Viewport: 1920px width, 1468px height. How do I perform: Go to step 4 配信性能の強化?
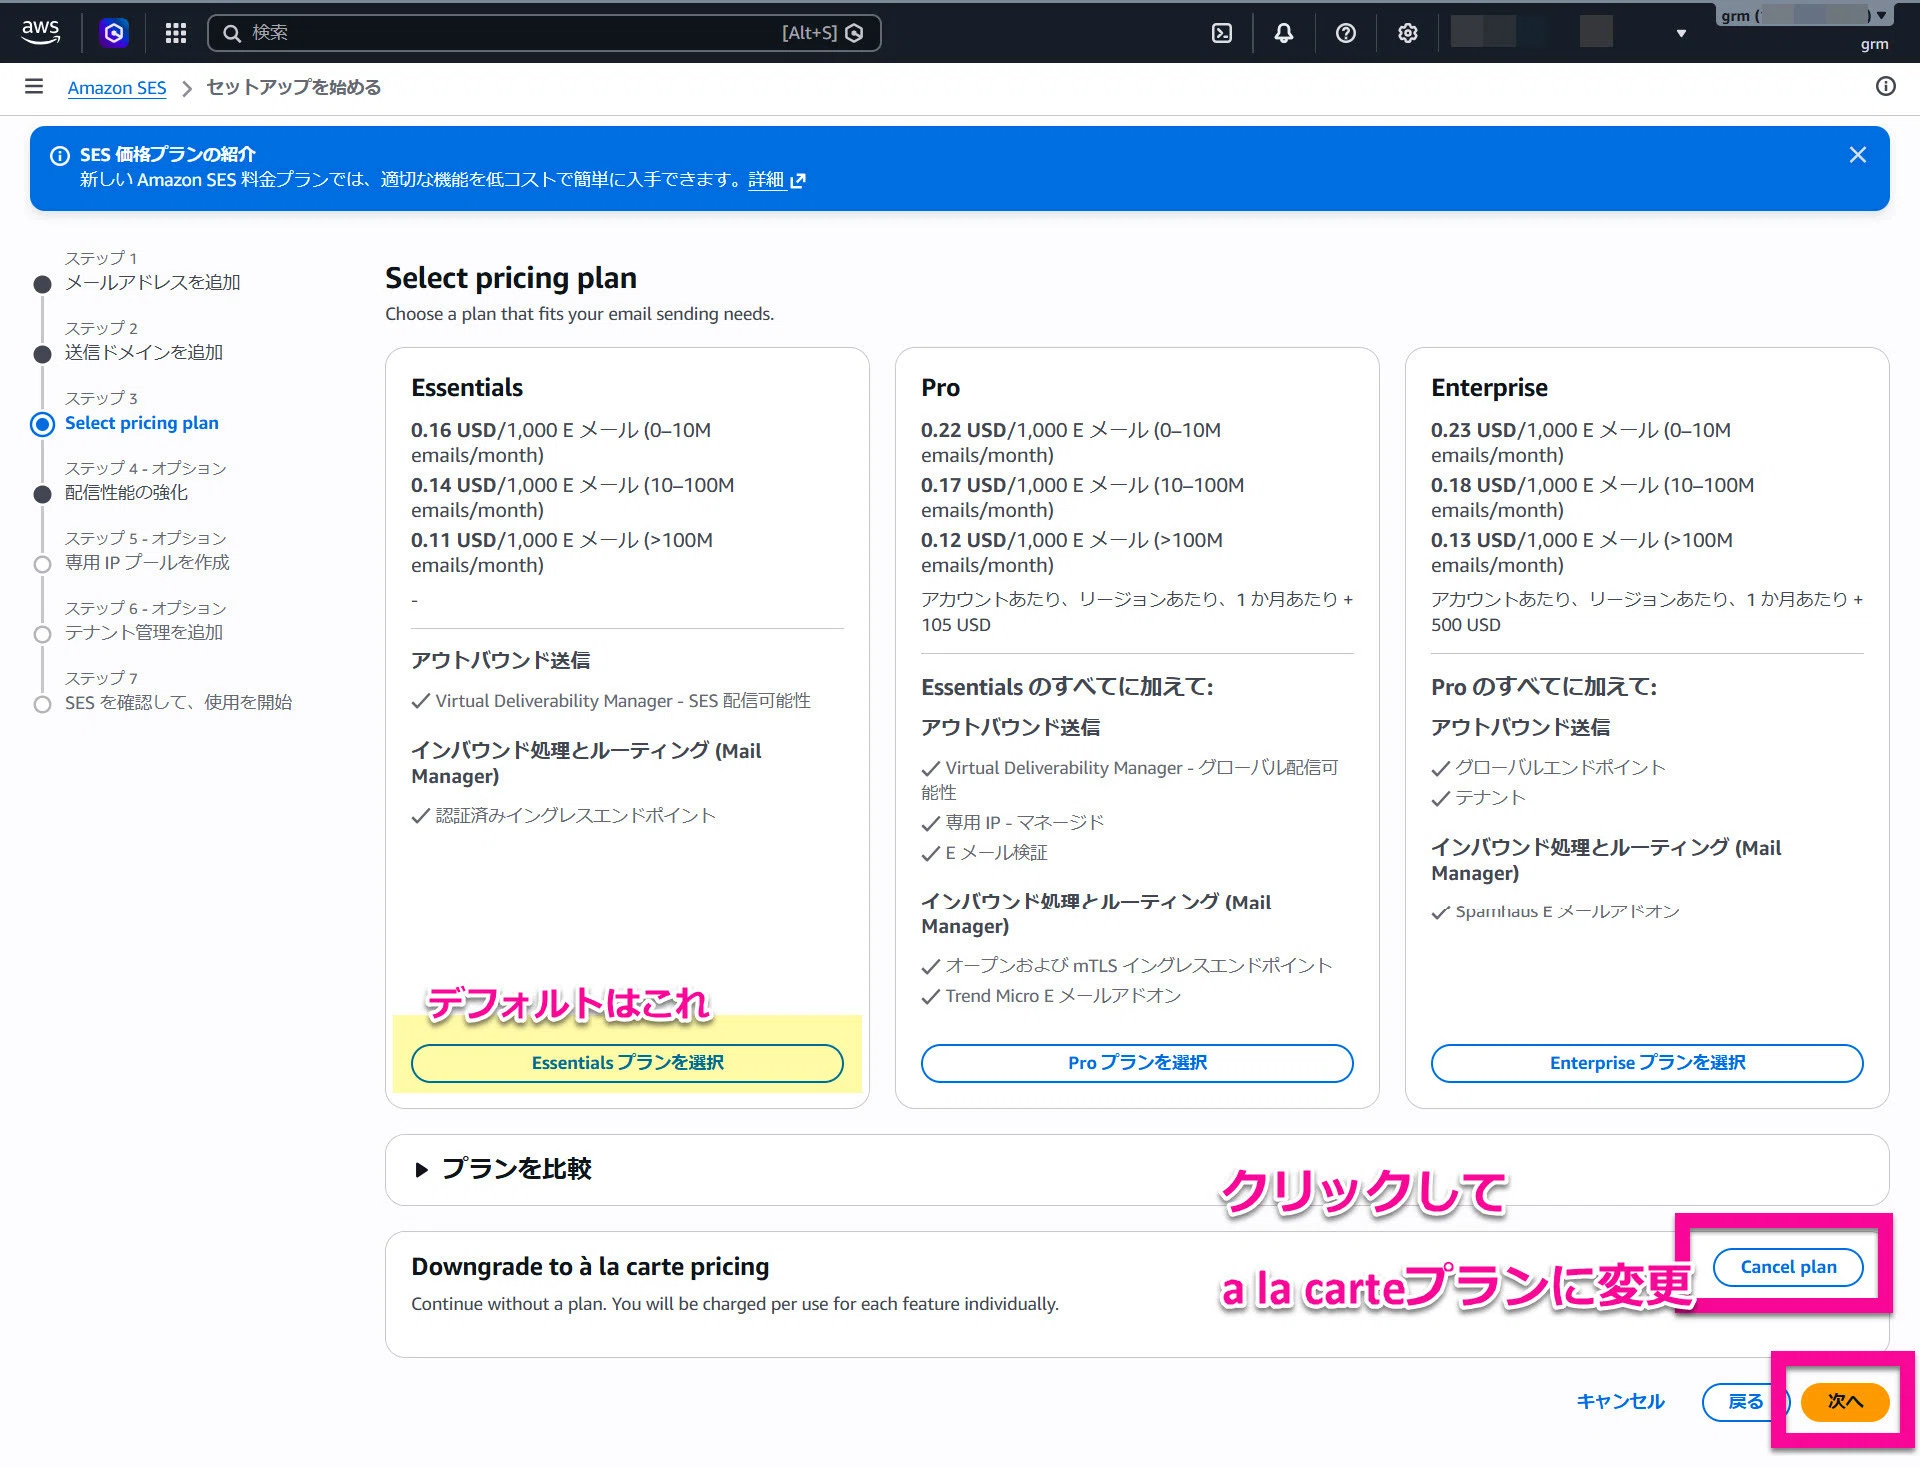126,493
